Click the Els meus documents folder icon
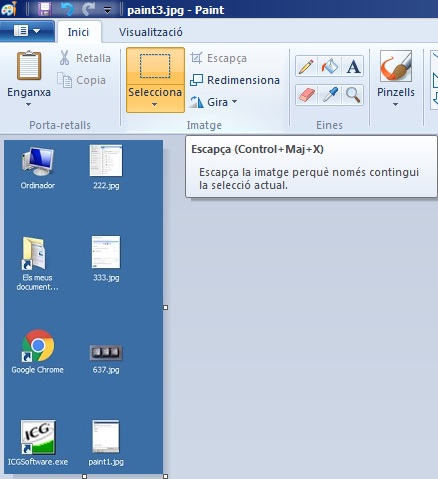Screen dimensions: 438x479 [x=33, y=253]
